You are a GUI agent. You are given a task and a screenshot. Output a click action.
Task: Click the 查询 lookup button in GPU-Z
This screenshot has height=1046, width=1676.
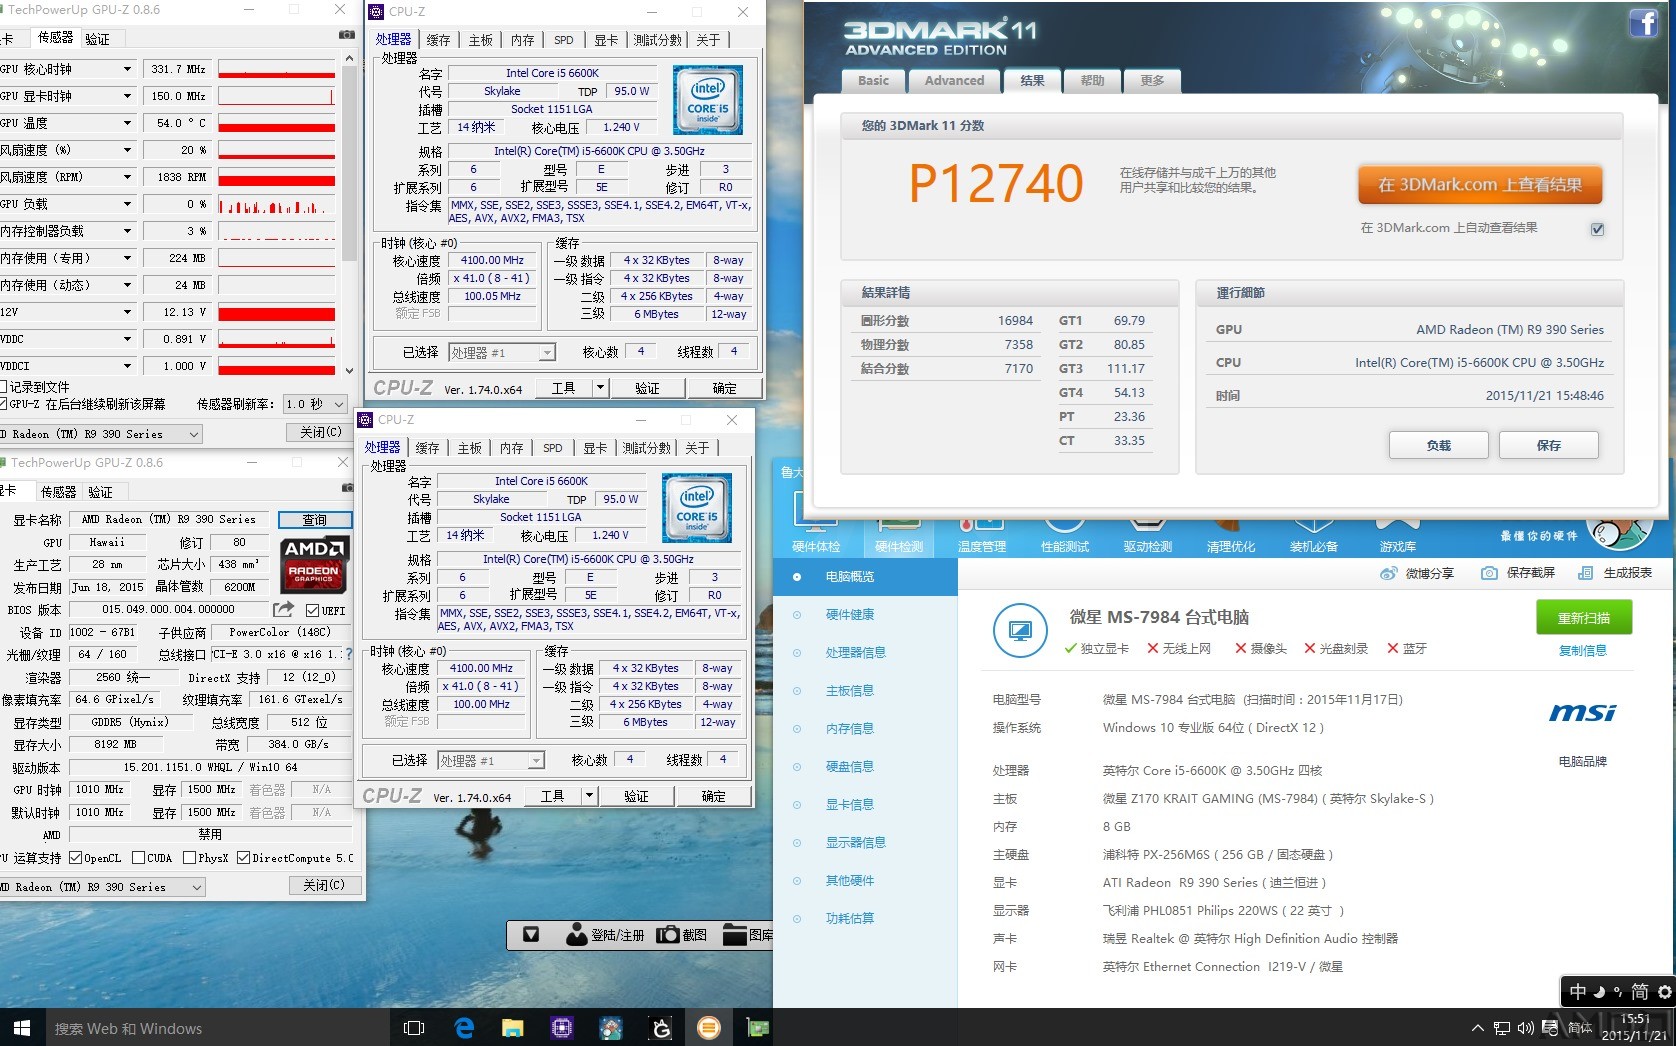click(x=315, y=520)
